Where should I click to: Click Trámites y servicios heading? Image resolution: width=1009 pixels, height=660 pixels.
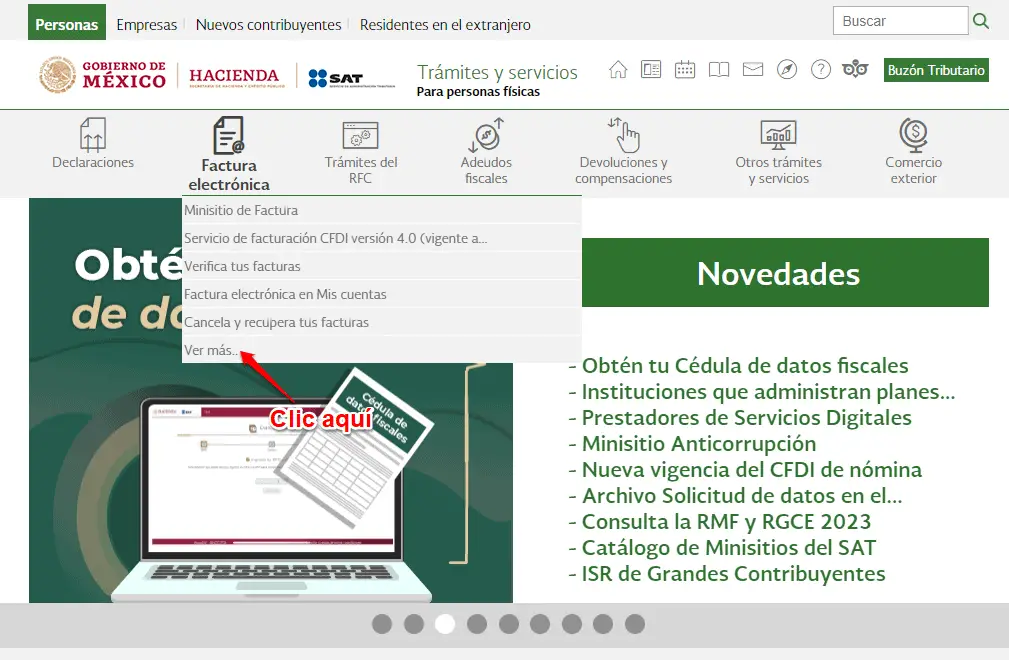(x=497, y=73)
